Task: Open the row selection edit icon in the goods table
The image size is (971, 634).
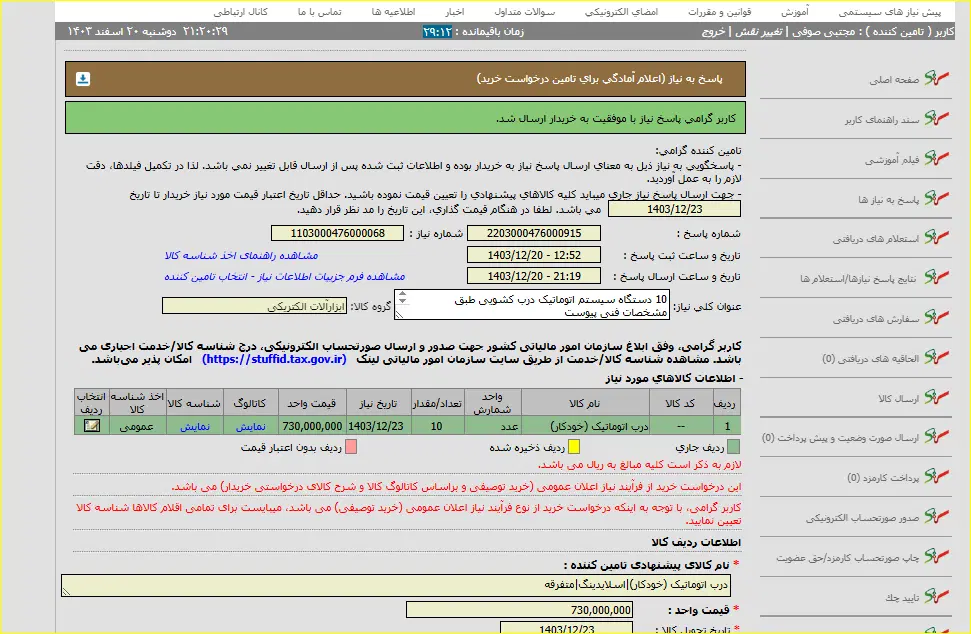Action: (x=92, y=425)
